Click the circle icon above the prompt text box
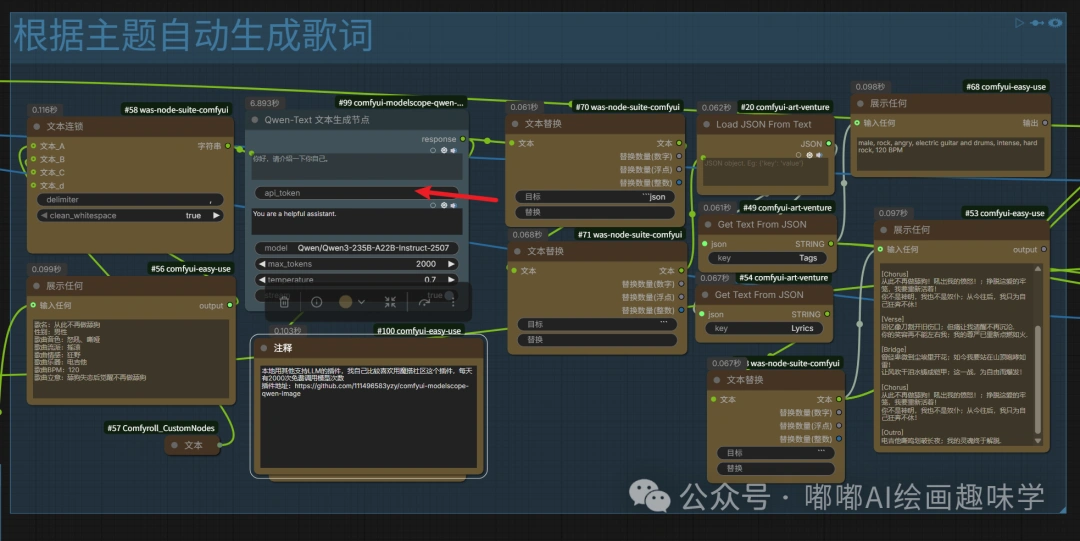The image size is (1080, 541). pos(433,150)
